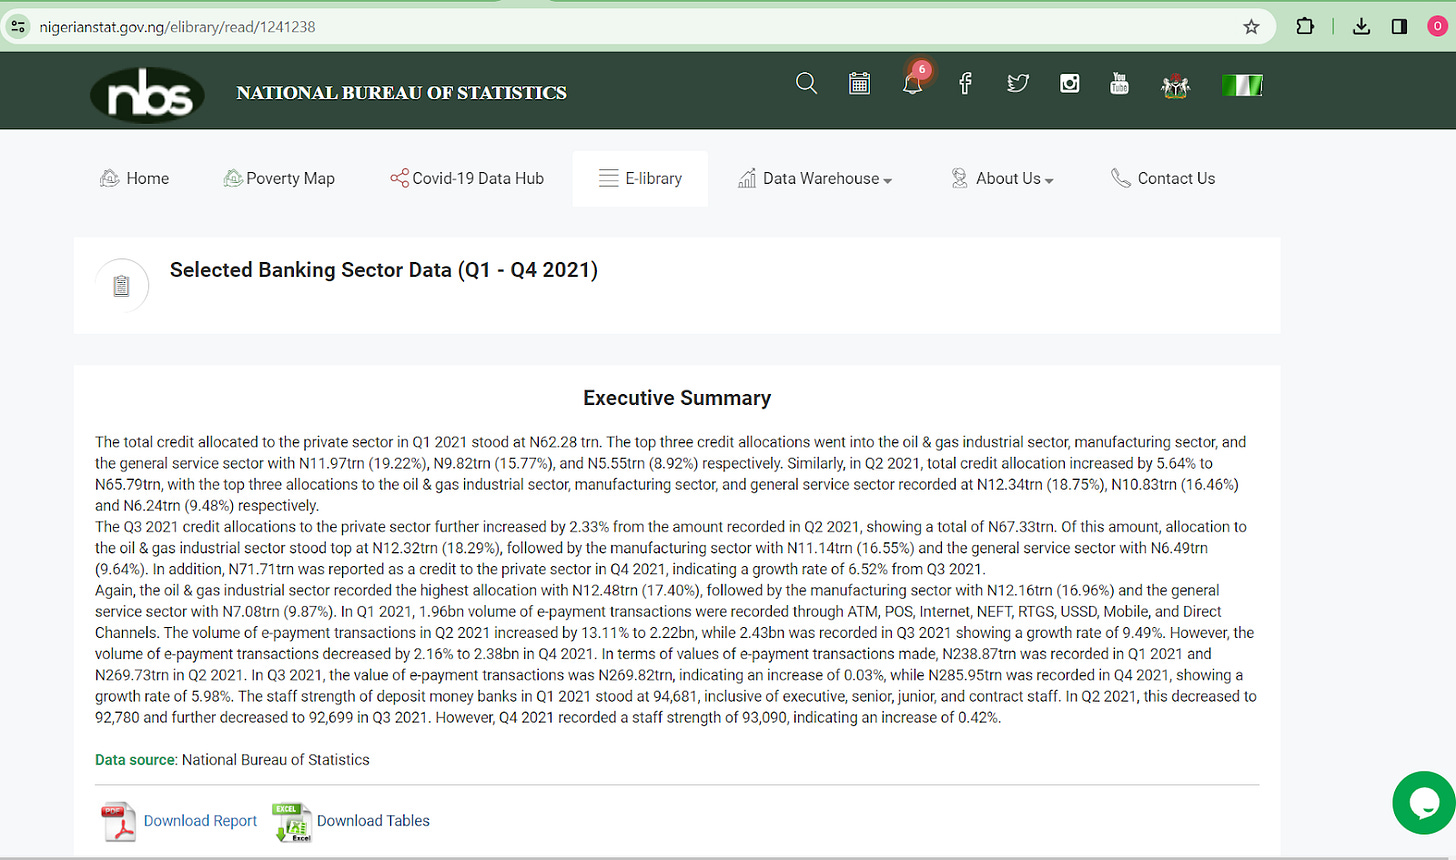The image size is (1456, 860).
Task: Click the browser address bar URL
Action: click(177, 27)
